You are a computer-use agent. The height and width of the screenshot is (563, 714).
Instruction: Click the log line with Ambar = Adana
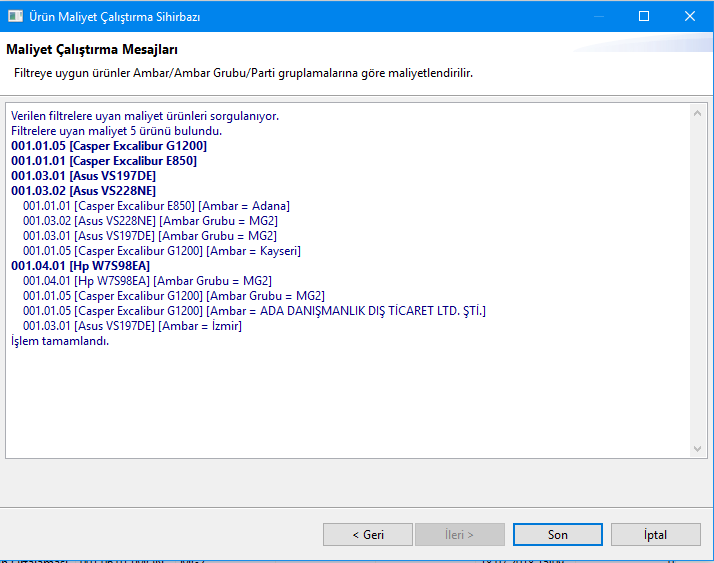point(156,206)
